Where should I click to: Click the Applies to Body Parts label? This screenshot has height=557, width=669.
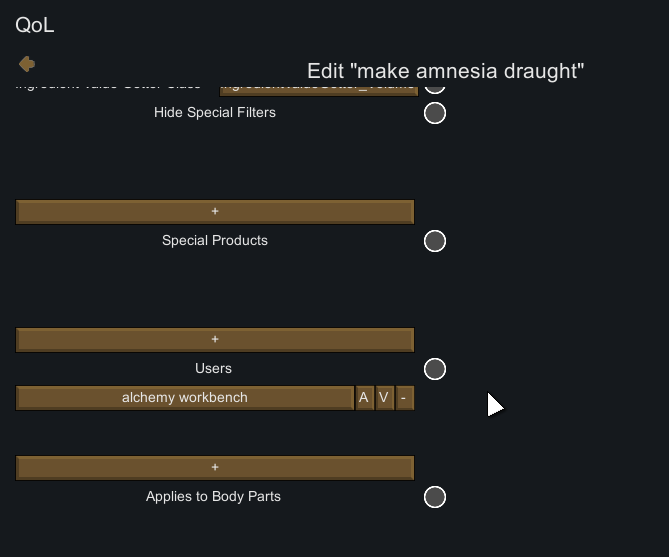(x=213, y=497)
